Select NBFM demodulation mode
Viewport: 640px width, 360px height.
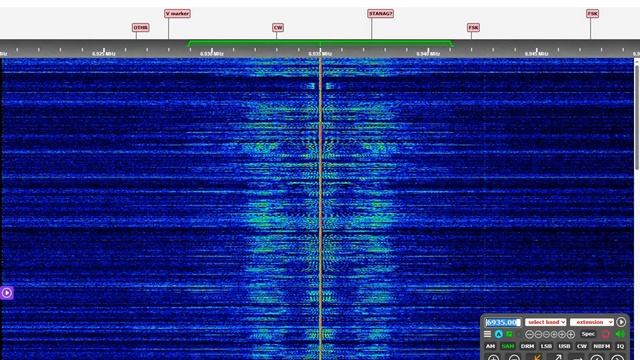[602, 346]
